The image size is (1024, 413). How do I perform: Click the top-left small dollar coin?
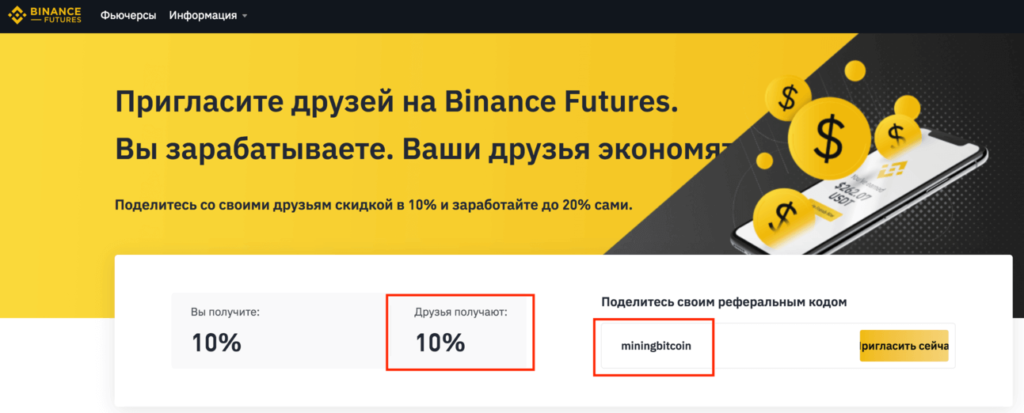pos(789,99)
